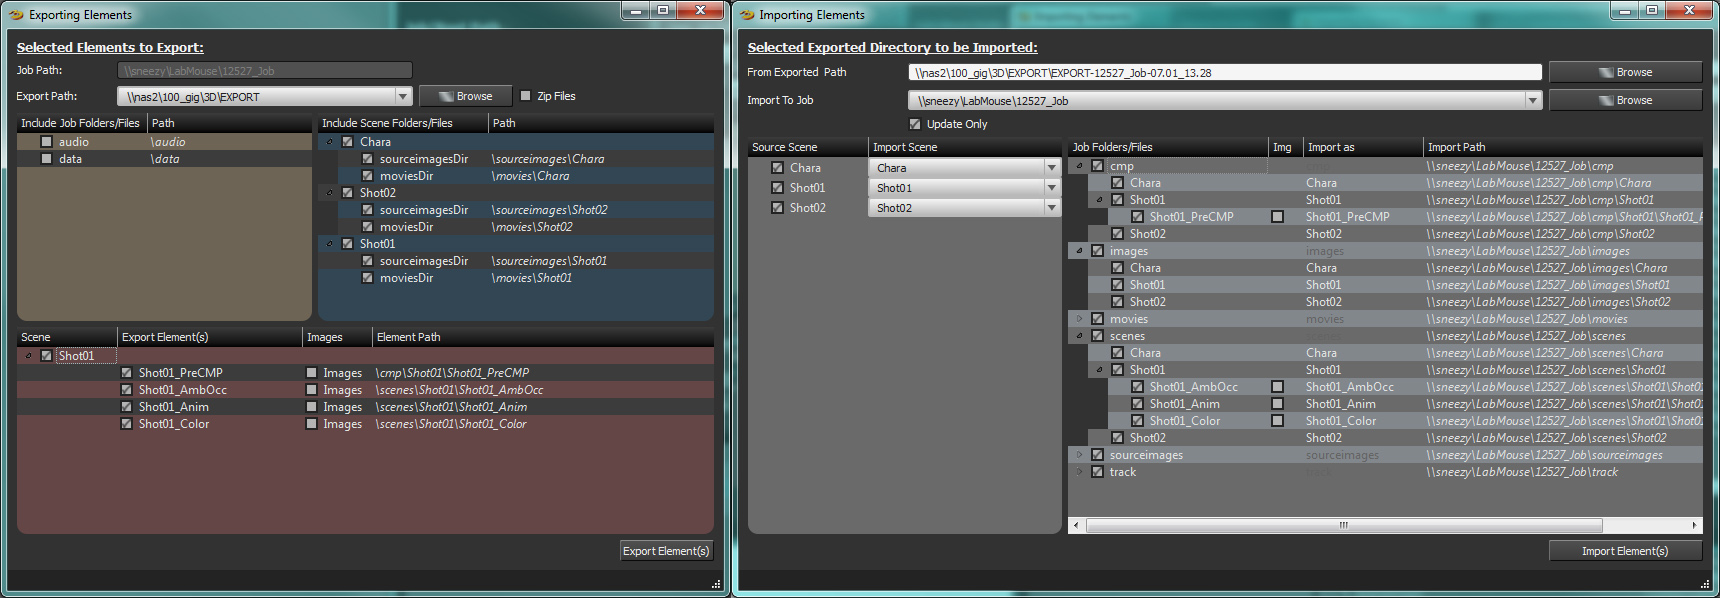This screenshot has width=1720, height=598.
Task: Expand the sourceimages folder in import tree
Action: (x=1079, y=455)
